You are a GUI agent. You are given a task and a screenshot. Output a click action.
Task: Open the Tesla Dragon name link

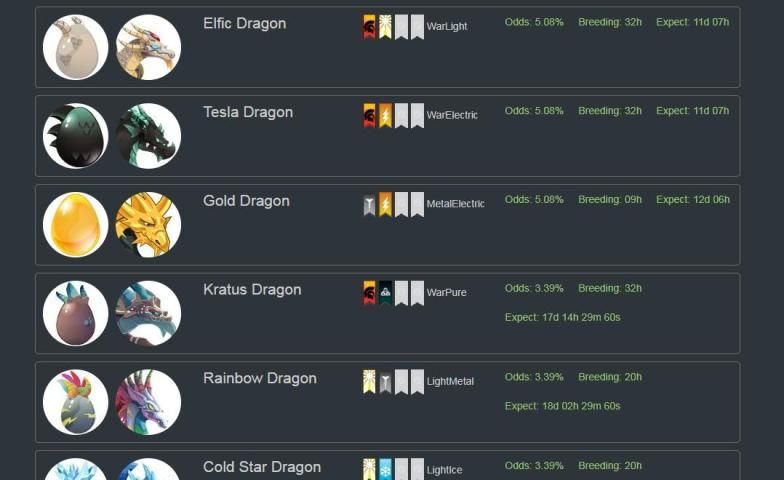[x=248, y=112]
